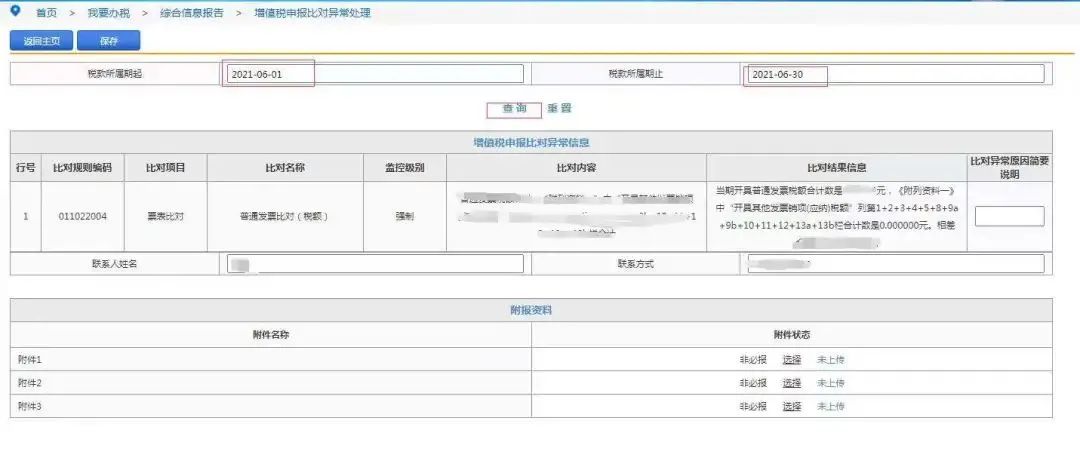Click the 查询 button

[514, 108]
